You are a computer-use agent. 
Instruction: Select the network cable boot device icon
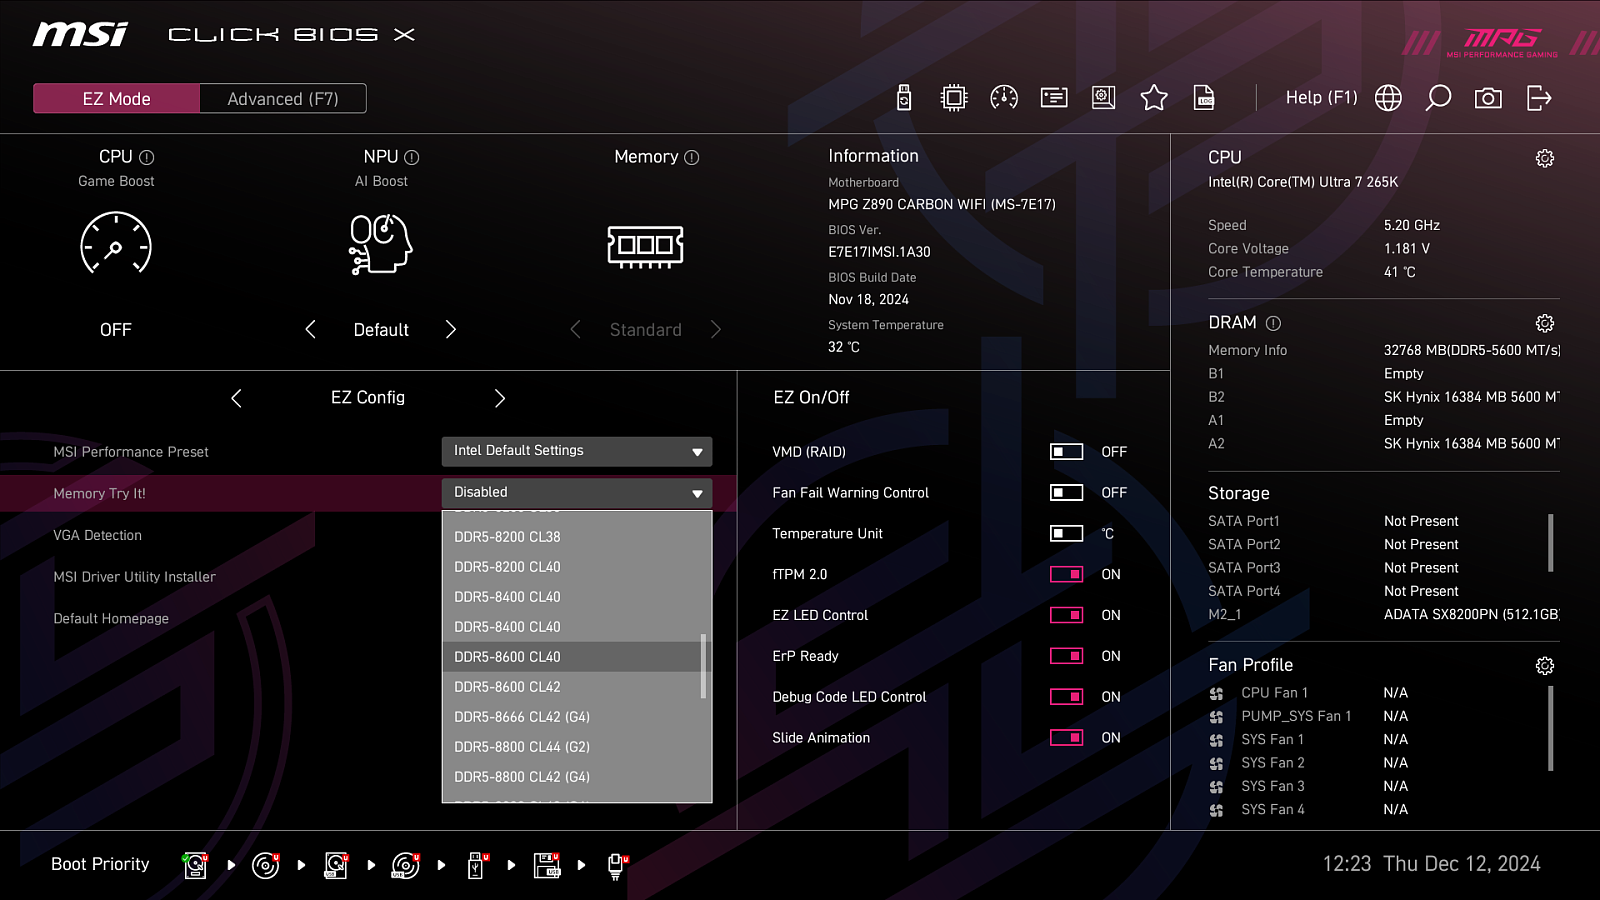pos(617,866)
